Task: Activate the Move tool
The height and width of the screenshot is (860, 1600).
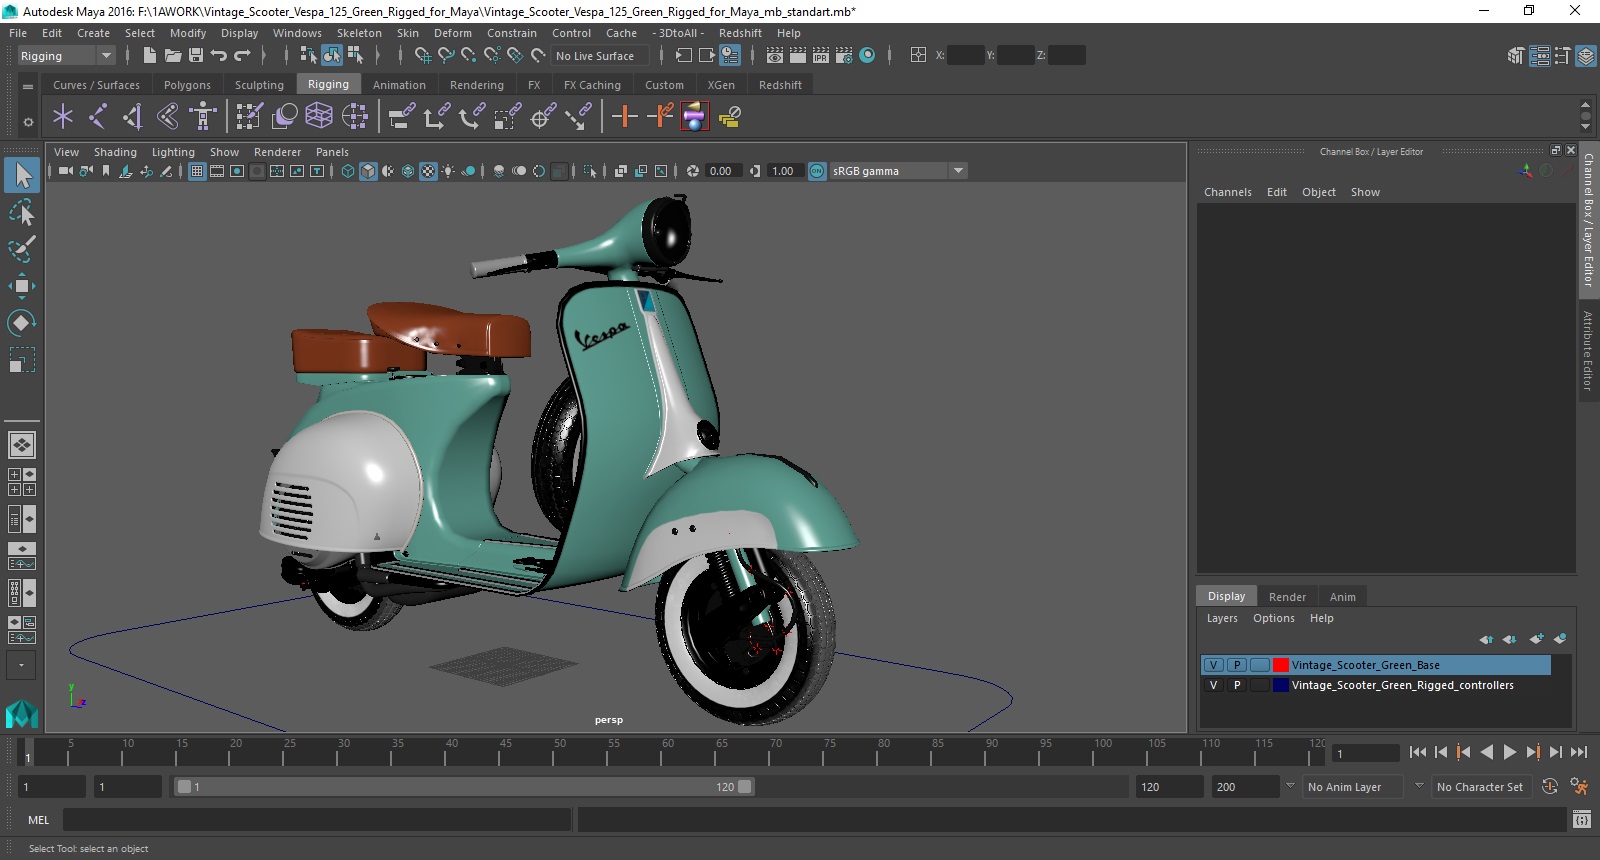Action: pos(22,286)
